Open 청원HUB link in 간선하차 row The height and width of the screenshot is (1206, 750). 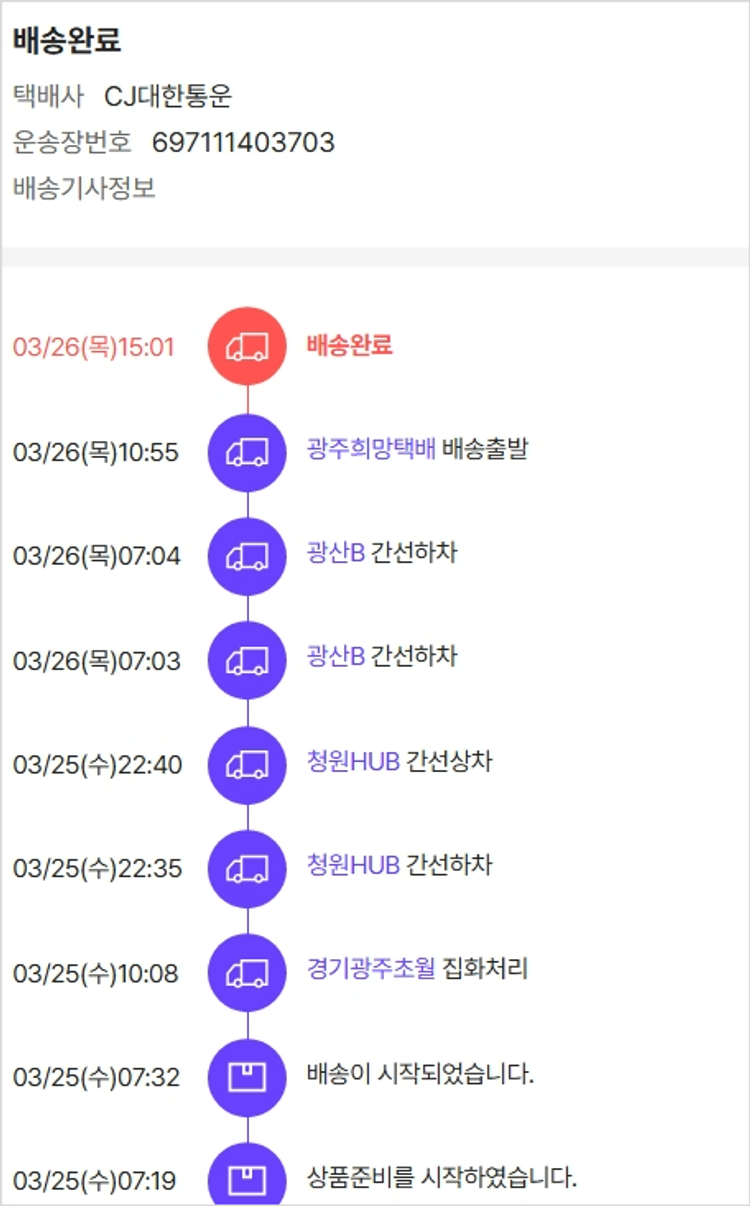tap(354, 864)
